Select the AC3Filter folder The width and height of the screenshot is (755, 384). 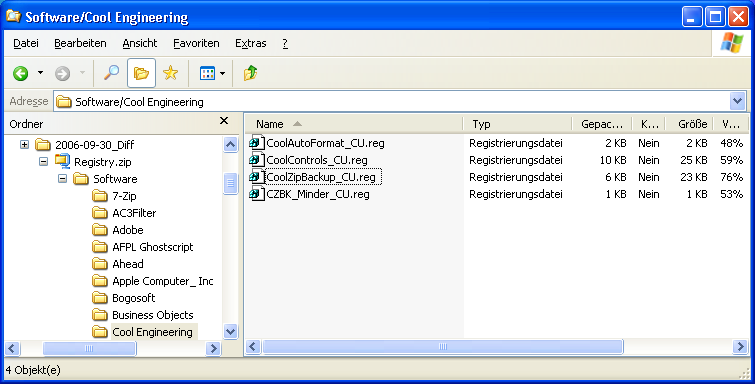(x=134, y=213)
